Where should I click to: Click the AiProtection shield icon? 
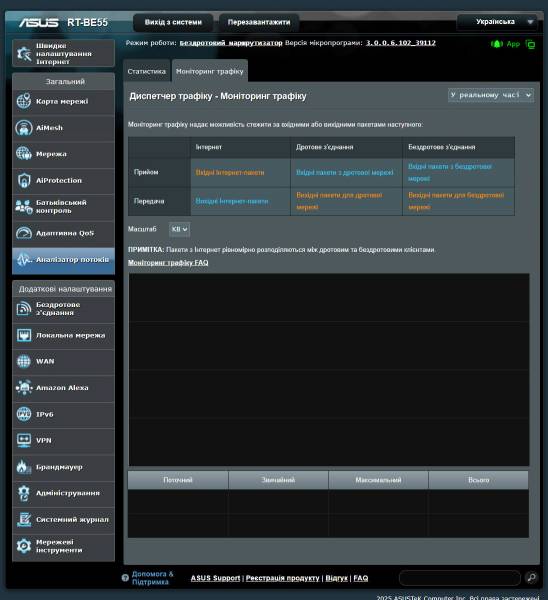[x=24, y=180]
